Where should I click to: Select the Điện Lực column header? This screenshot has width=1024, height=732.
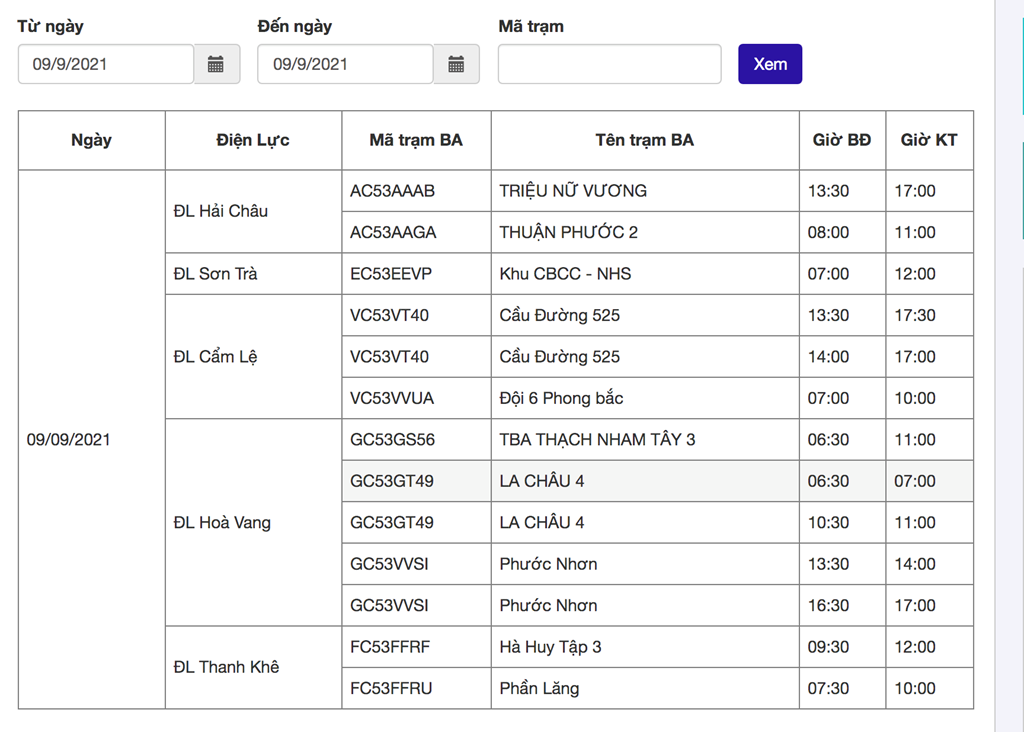[253, 140]
